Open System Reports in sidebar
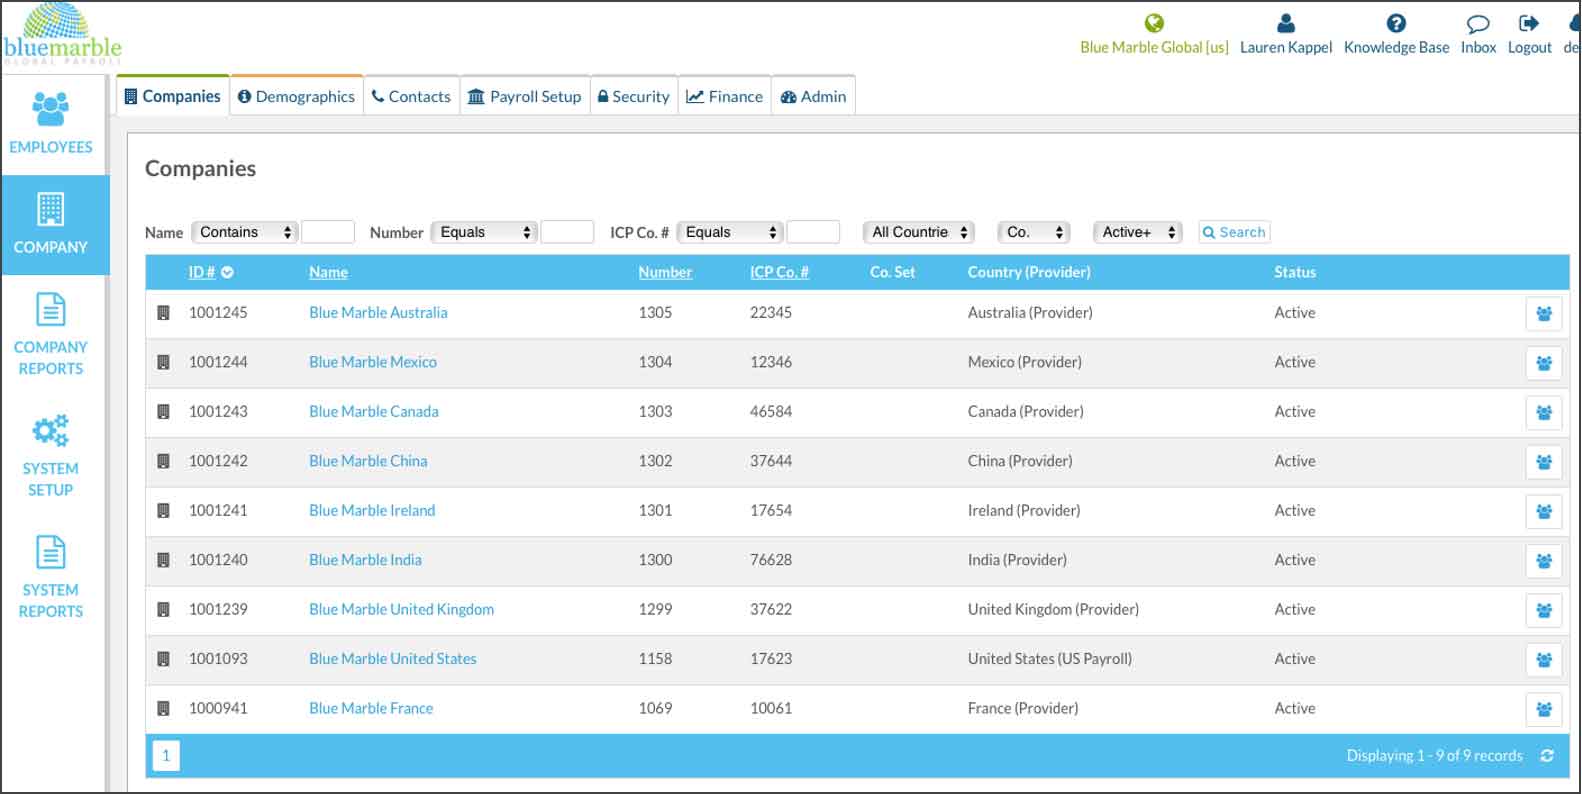Image resolution: width=1582 pixels, height=794 pixels. (51, 577)
